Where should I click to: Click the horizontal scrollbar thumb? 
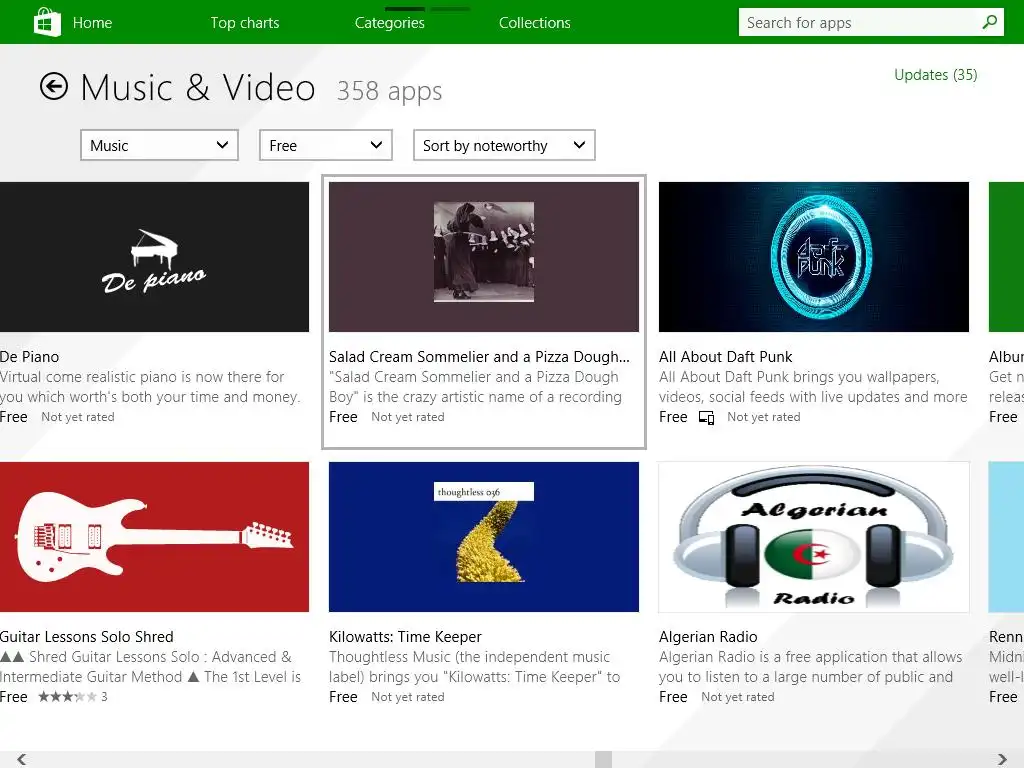[603, 759]
